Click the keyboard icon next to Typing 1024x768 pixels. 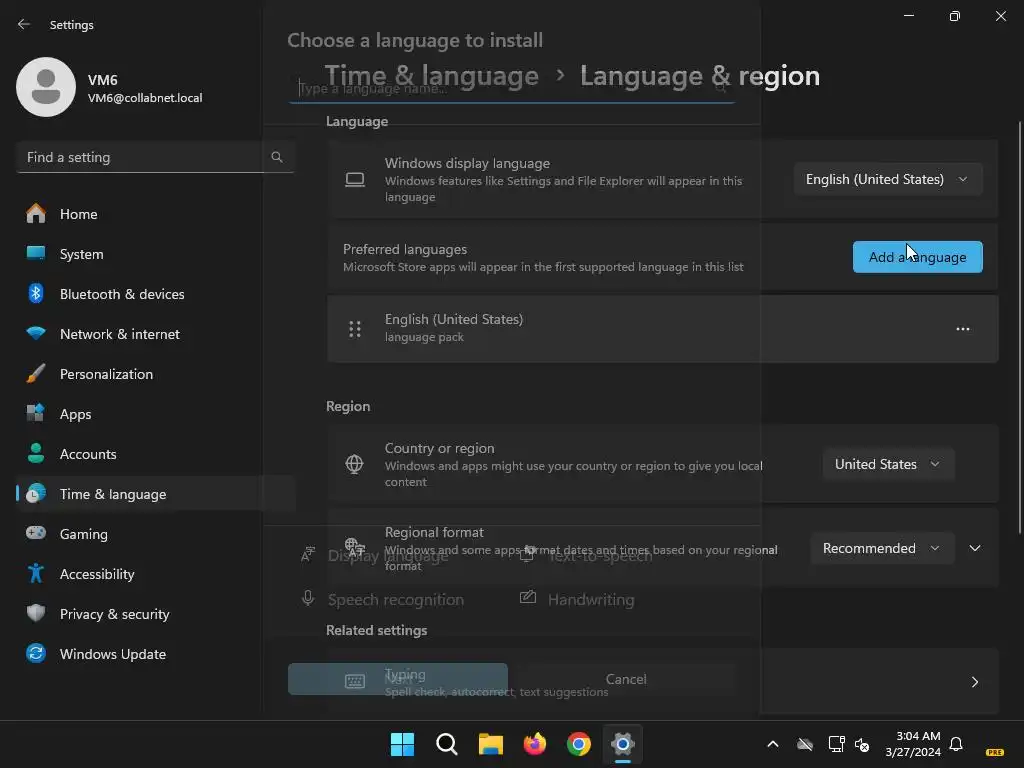(x=355, y=682)
